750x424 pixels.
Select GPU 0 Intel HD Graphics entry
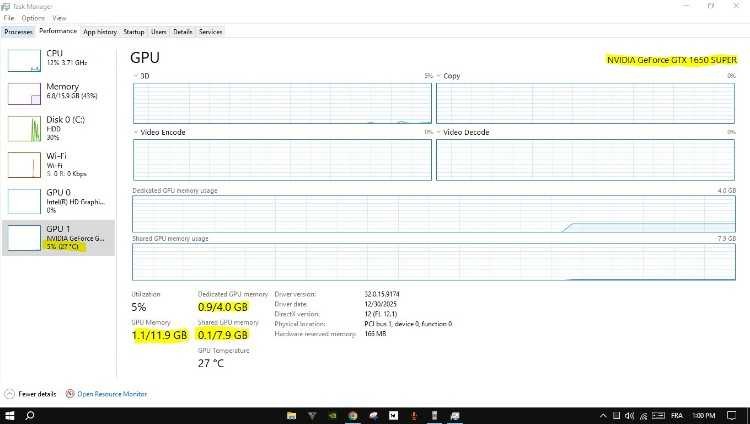coord(58,201)
